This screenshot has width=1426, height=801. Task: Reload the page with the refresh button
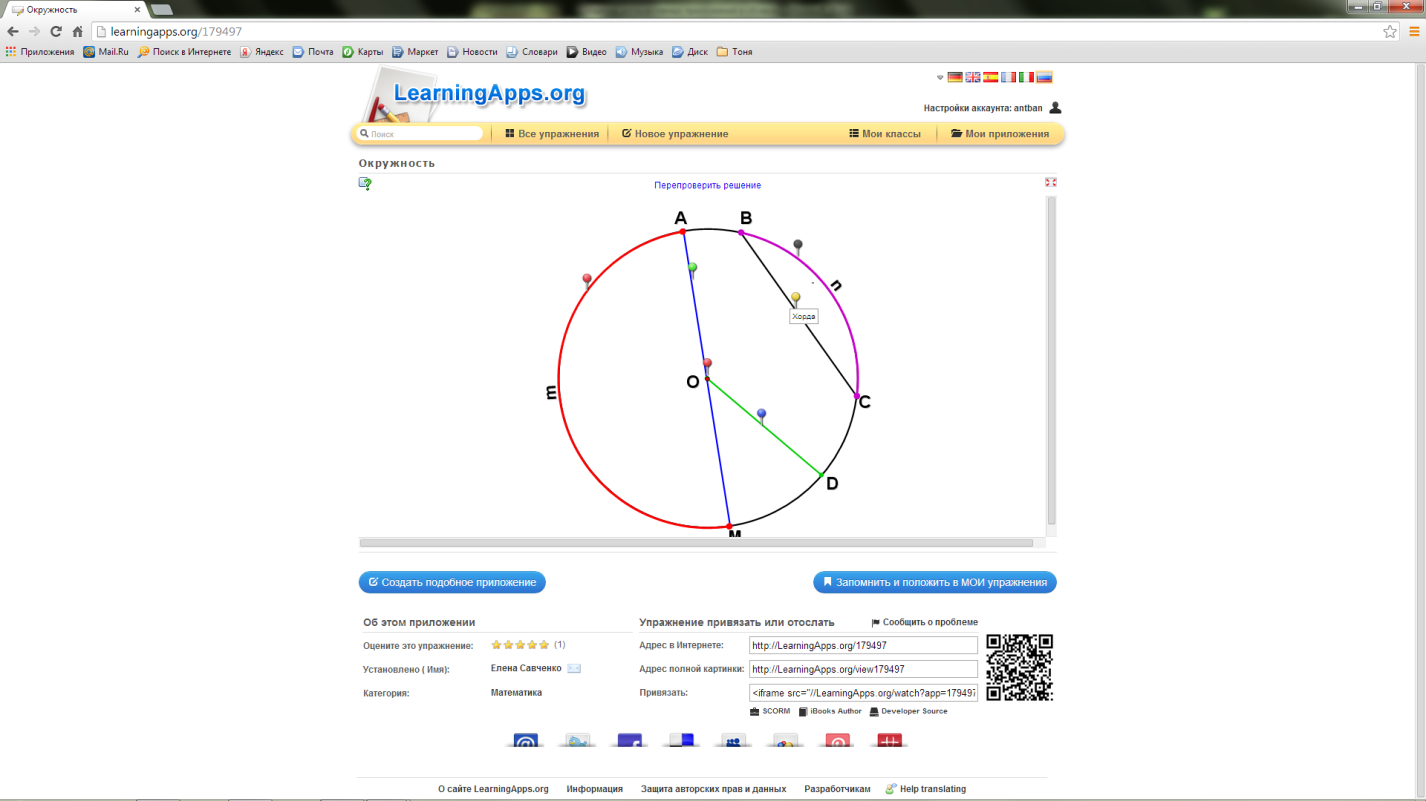coord(55,32)
